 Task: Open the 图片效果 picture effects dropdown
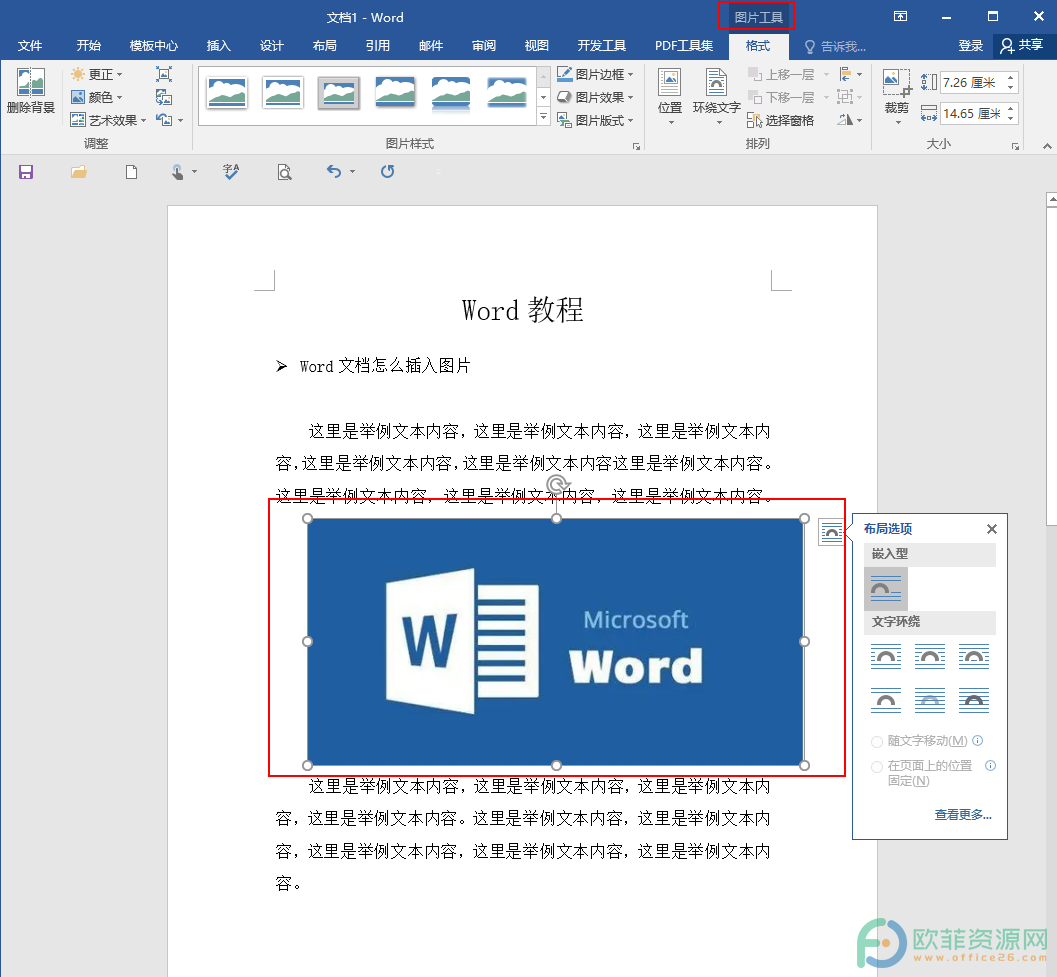(x=595, y=97)
